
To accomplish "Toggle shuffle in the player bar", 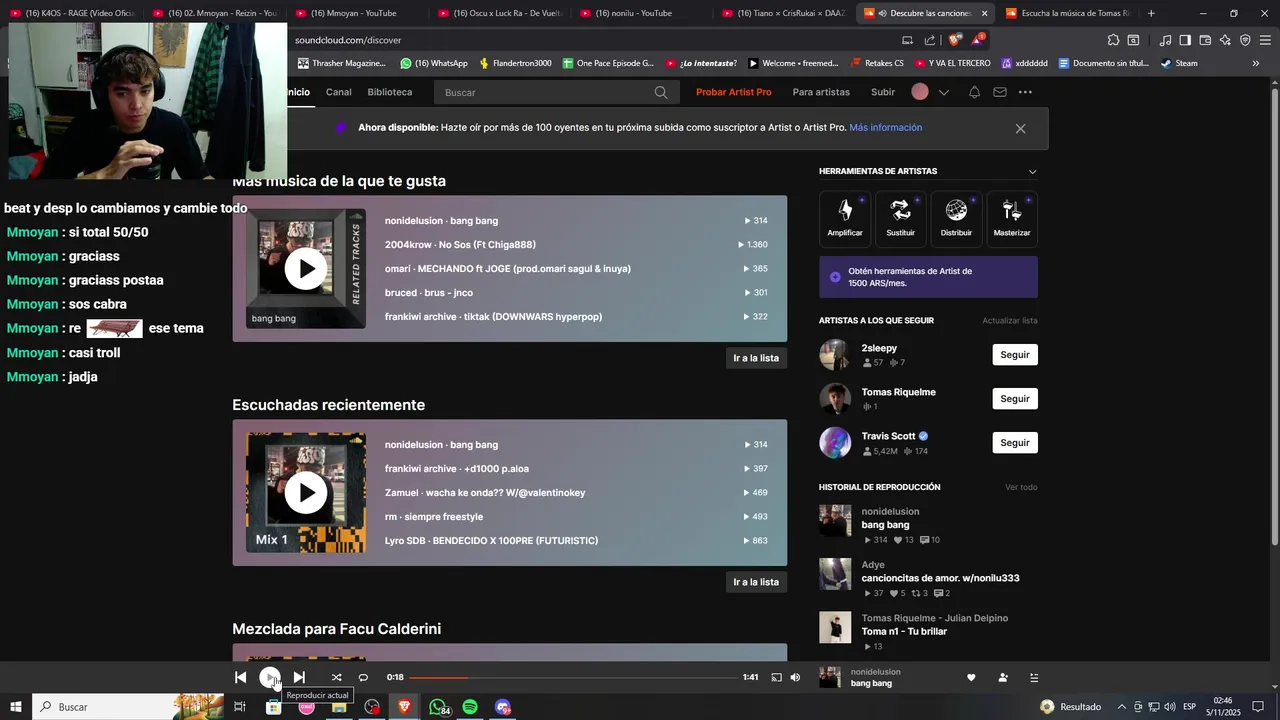I will (336, 677).
